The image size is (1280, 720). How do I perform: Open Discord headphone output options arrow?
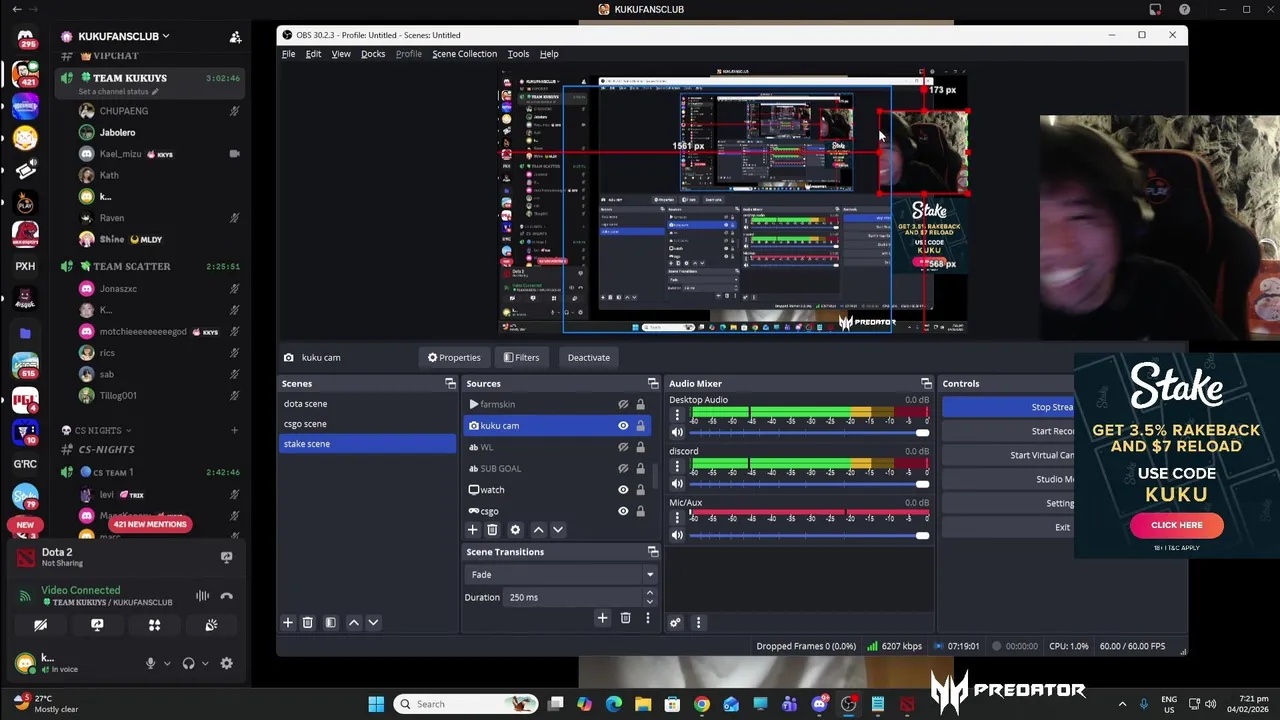click(x=205, y=663)
